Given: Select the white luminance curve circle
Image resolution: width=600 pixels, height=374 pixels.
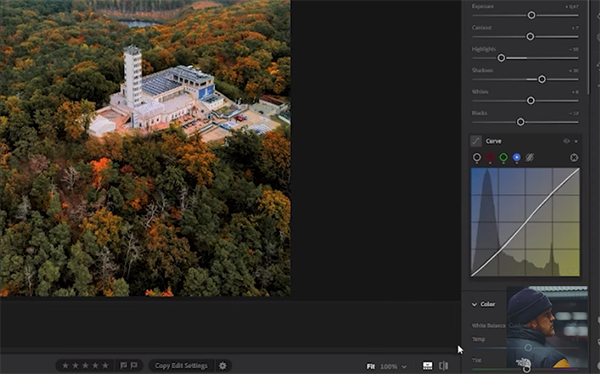Looking at the screenshot, I should (x=477, y=157).
